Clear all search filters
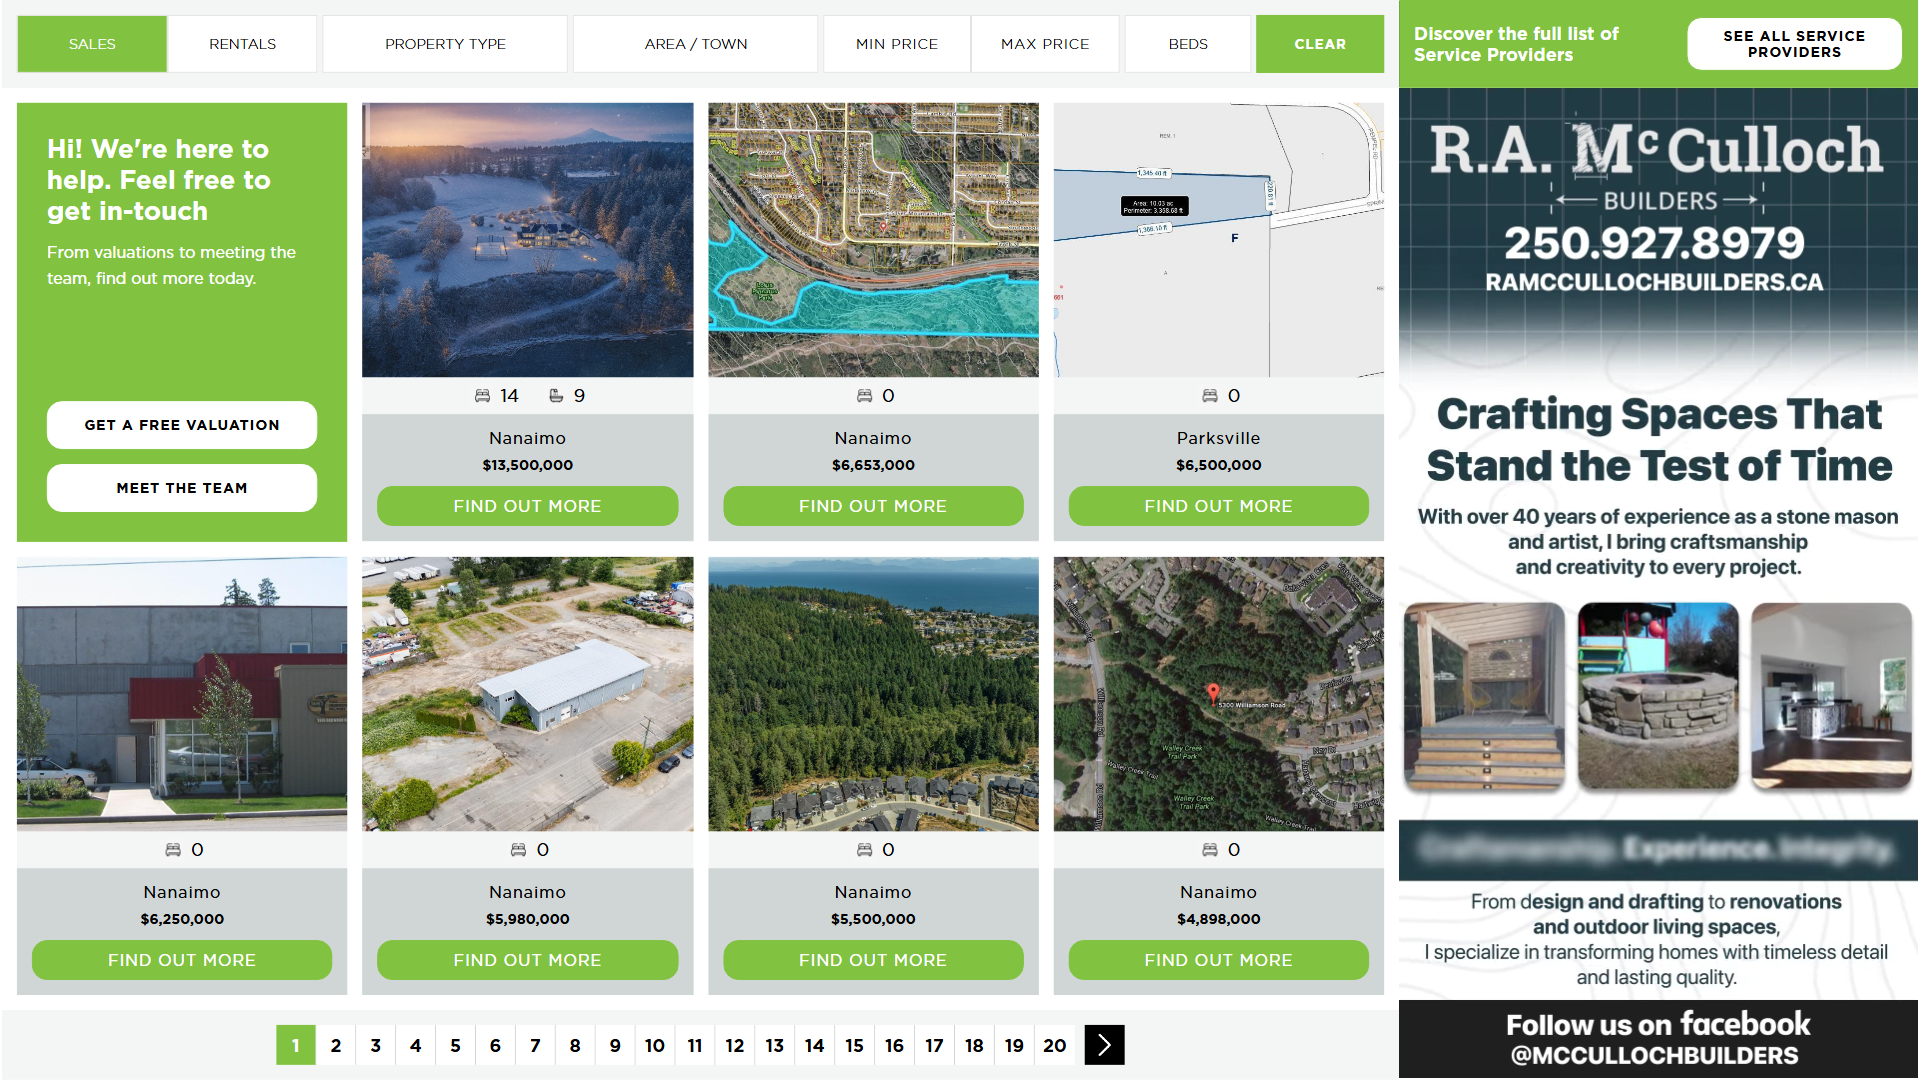This screenshot has height=1080, width=1920. 1319,44
